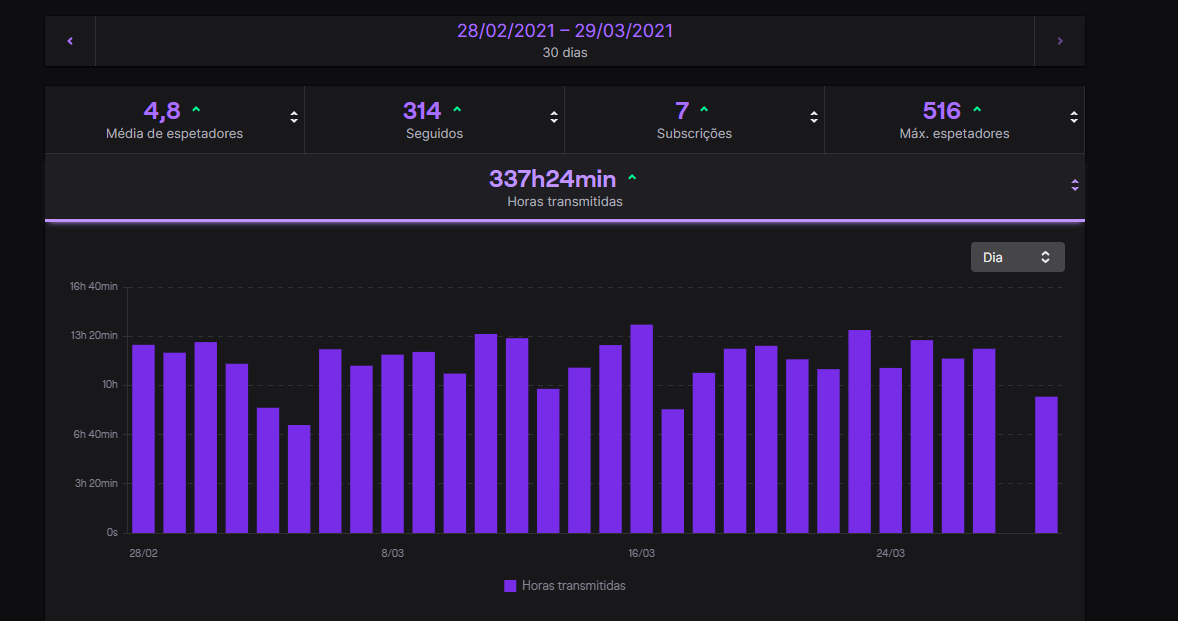Screen dimensions: 1178x621
Task: Click the 28/02/2021 – 29/03/2021 date range
Action: (565, 31)
